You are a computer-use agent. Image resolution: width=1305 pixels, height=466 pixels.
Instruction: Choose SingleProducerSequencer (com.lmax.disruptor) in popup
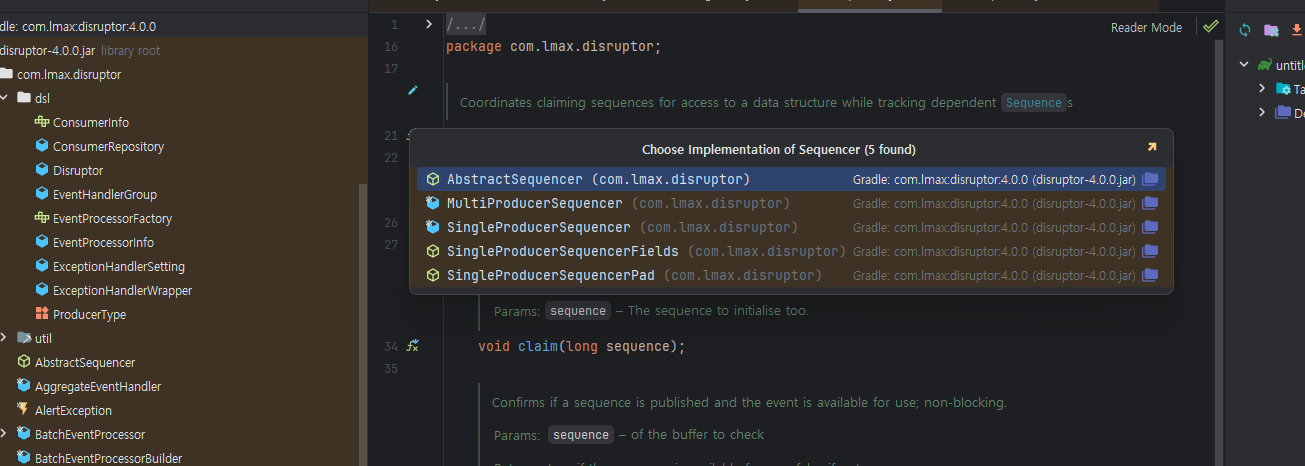pos(791,227)
